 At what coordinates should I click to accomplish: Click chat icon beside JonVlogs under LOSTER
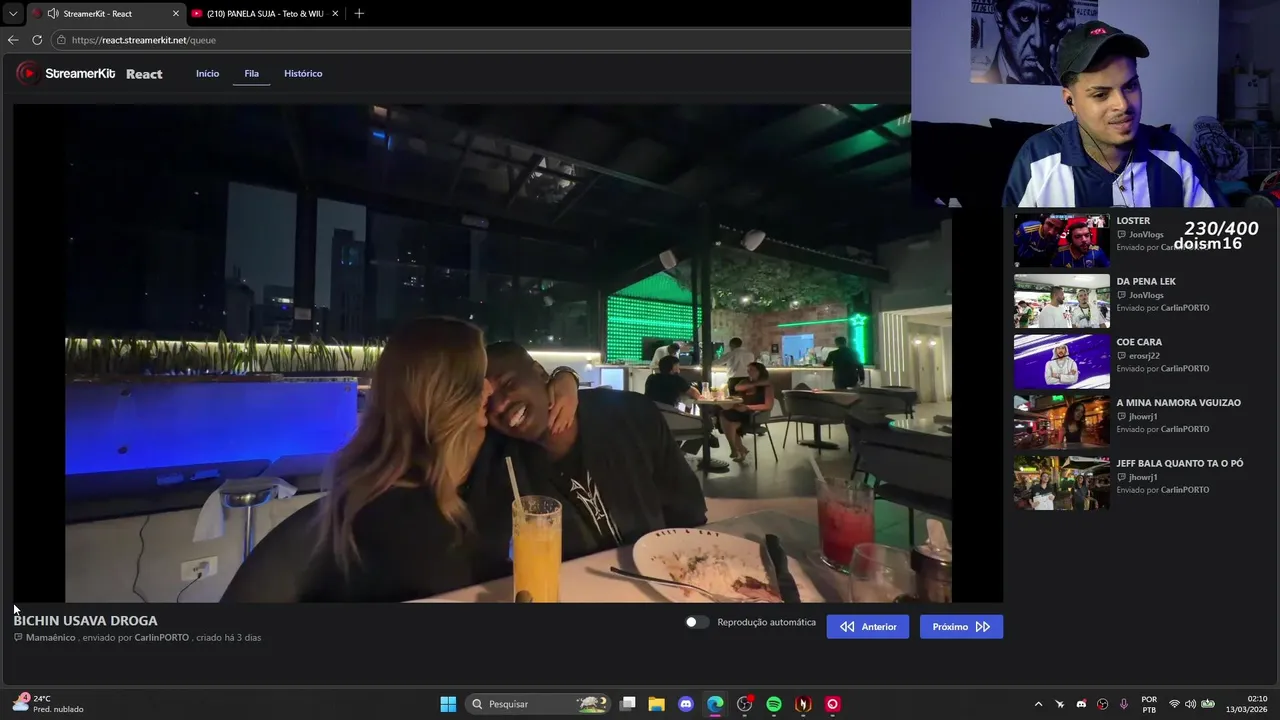coord(1121,235)
